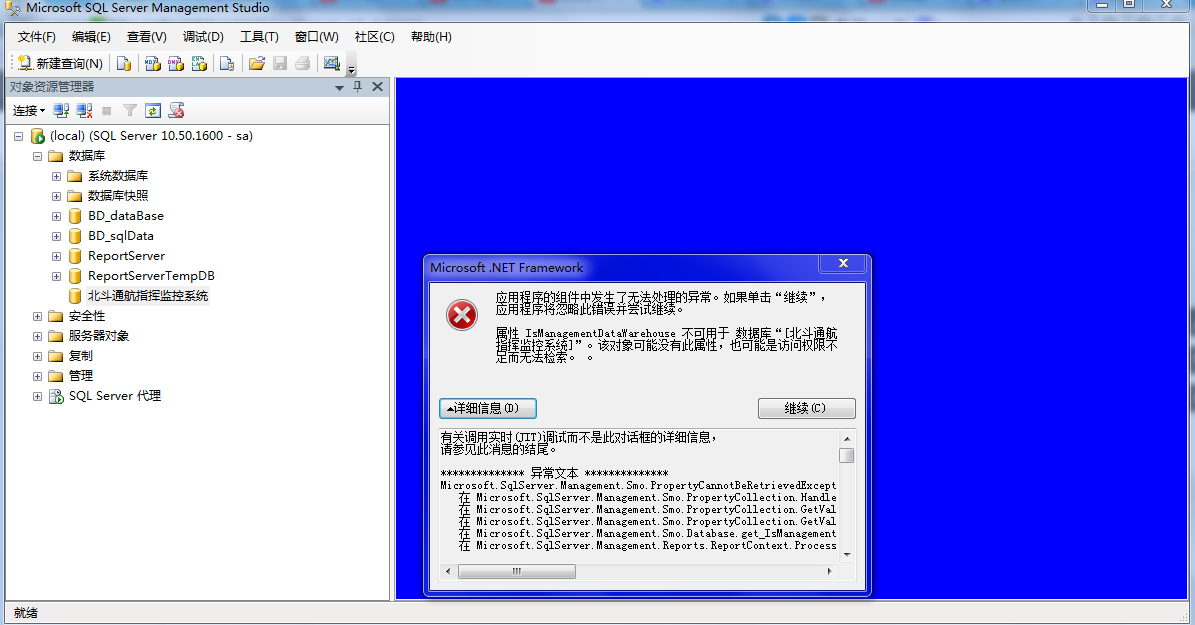Click the SQL Server 代理 agent icon
This screenshot has width=1195, height=625.
pos(56,396)
